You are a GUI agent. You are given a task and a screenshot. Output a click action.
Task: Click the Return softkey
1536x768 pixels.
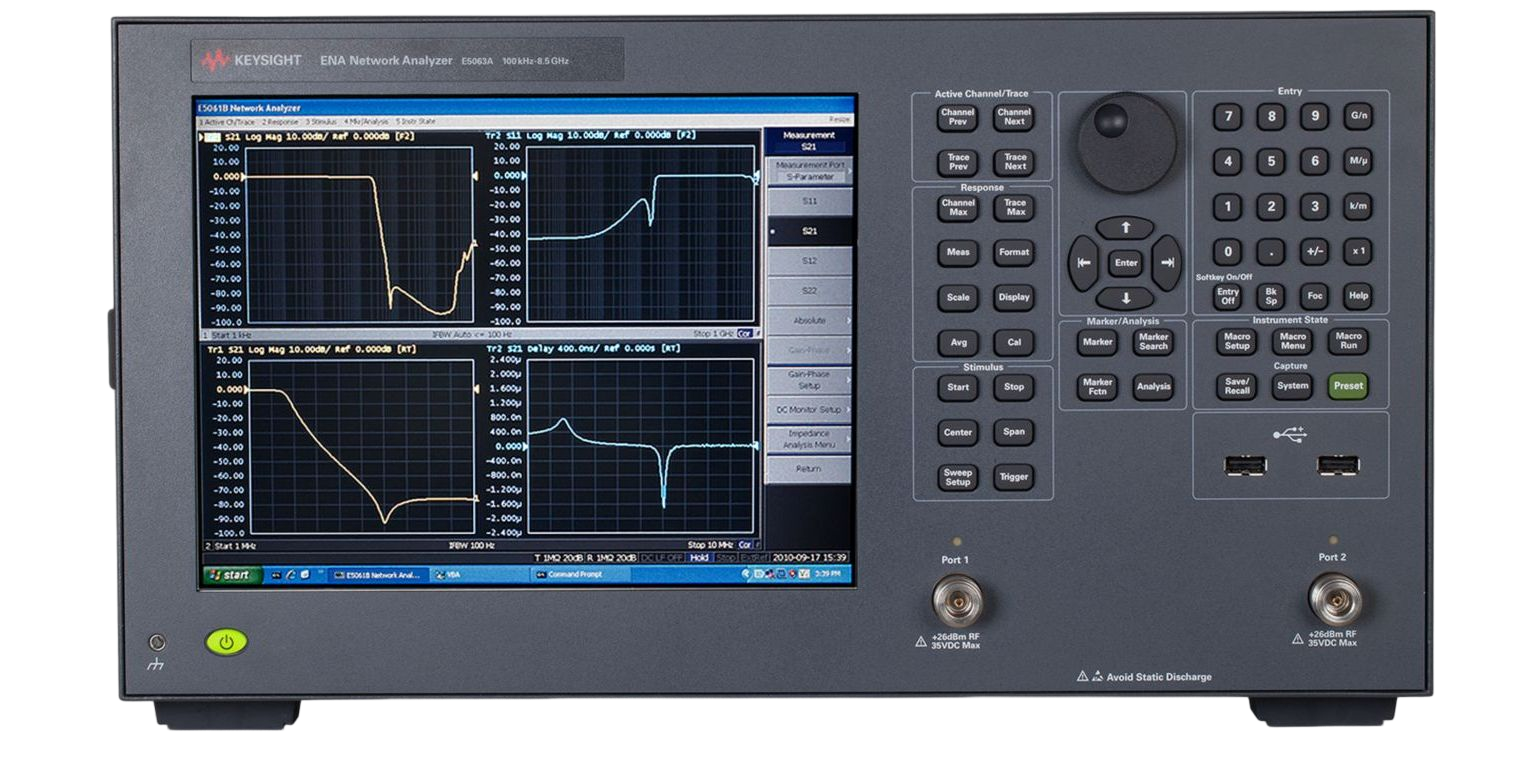809,469
